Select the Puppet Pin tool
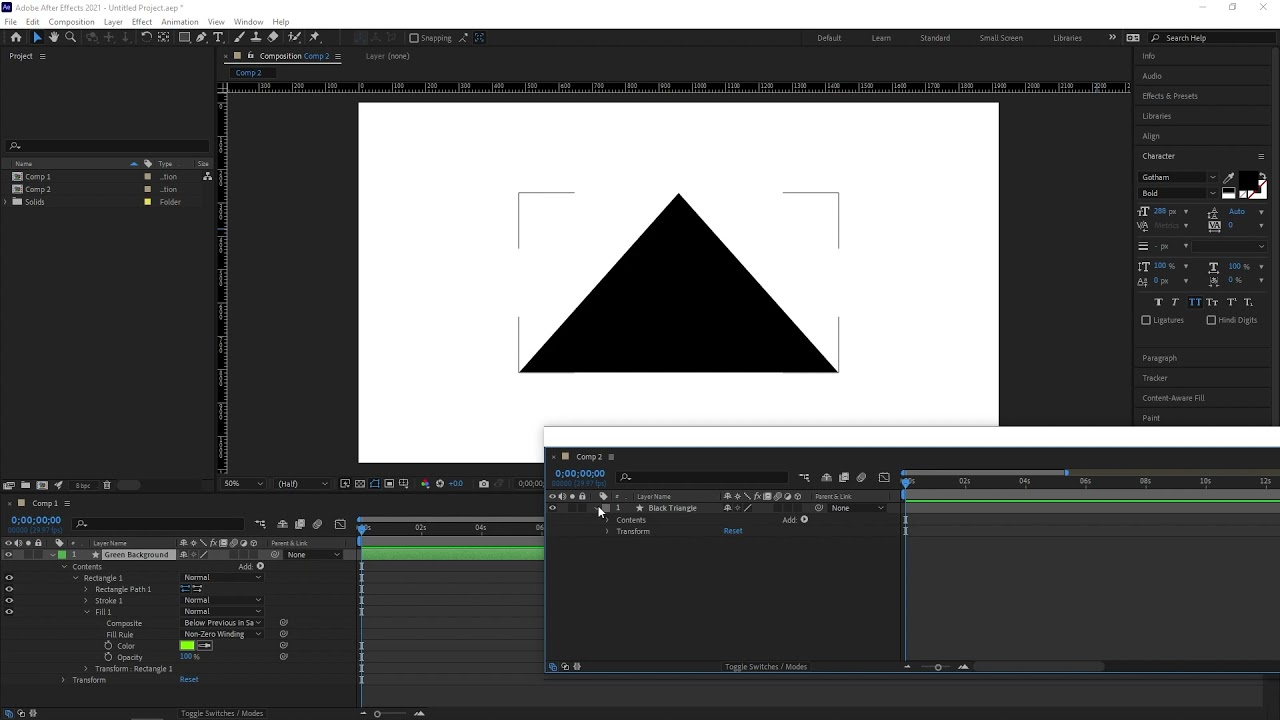The image size is (1280, 720). [x=314, y=37]
